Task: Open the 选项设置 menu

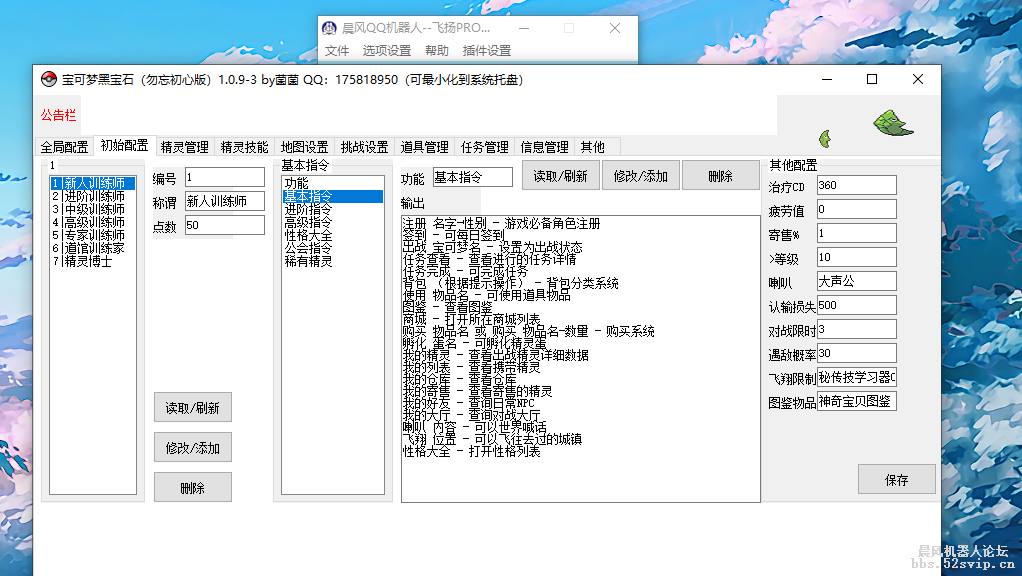Action: 385,50
